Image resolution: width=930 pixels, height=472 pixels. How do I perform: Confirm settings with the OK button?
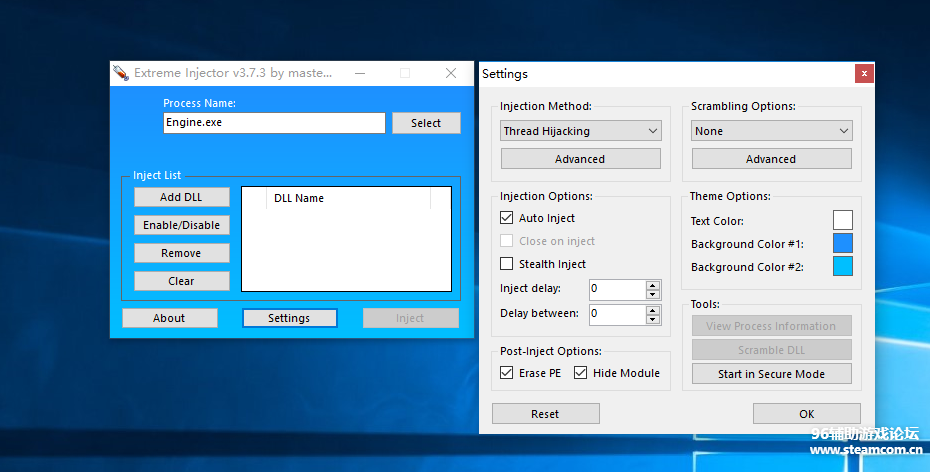807,414
